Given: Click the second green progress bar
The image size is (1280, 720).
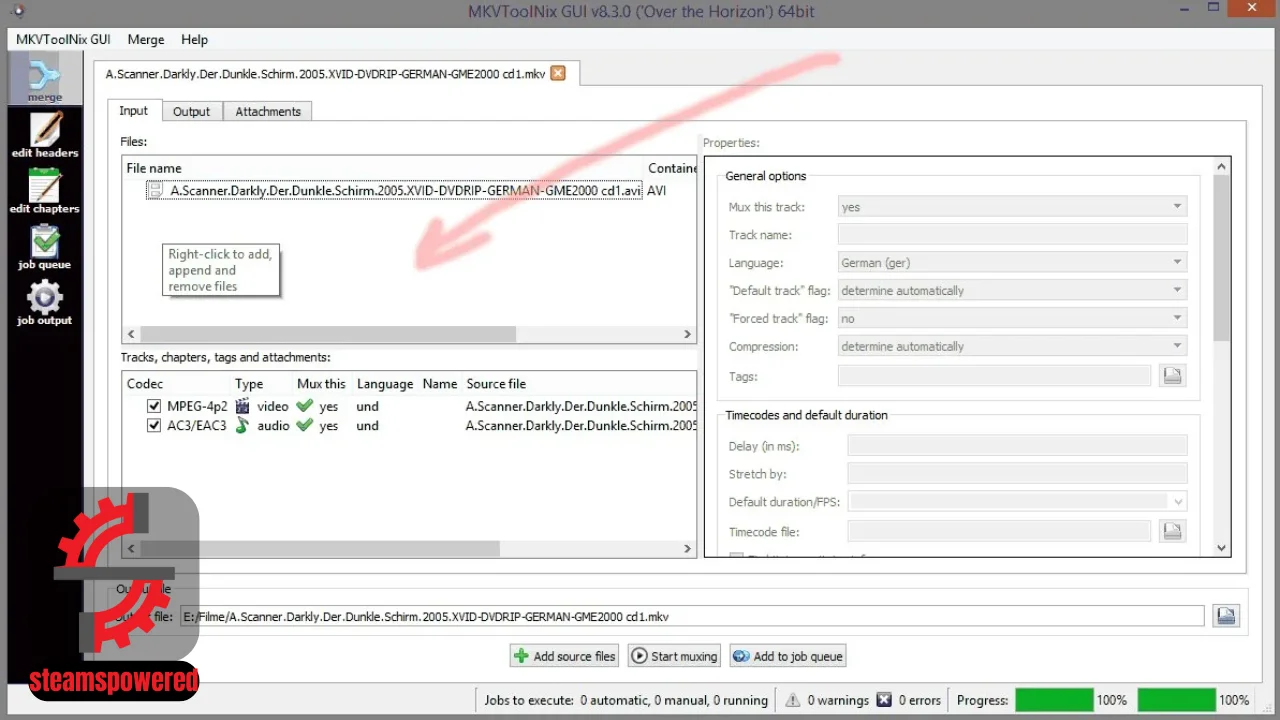Looking at the screenshot, I should click(x=1177, y=700).
